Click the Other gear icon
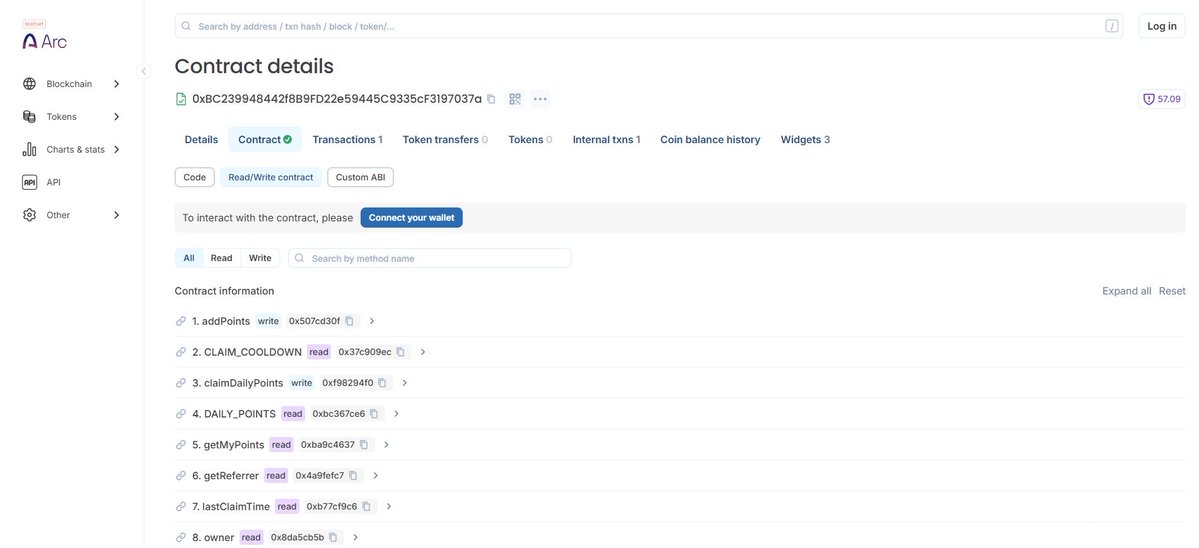1199x548 pixels. coord(29,216)
